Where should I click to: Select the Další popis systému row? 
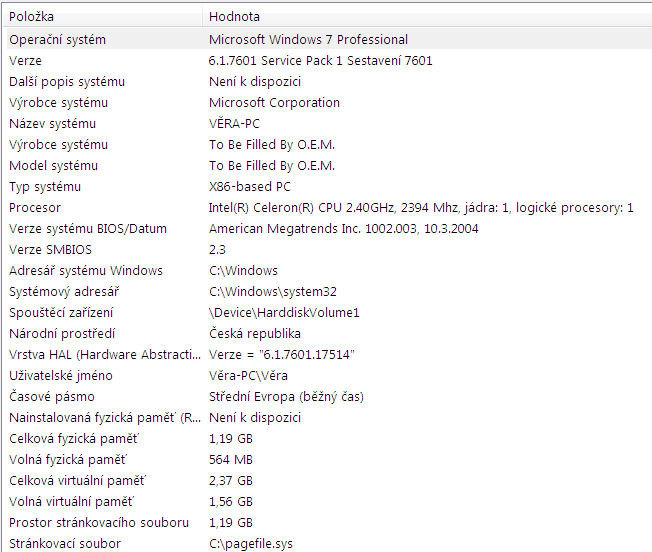tap(329, 81)
